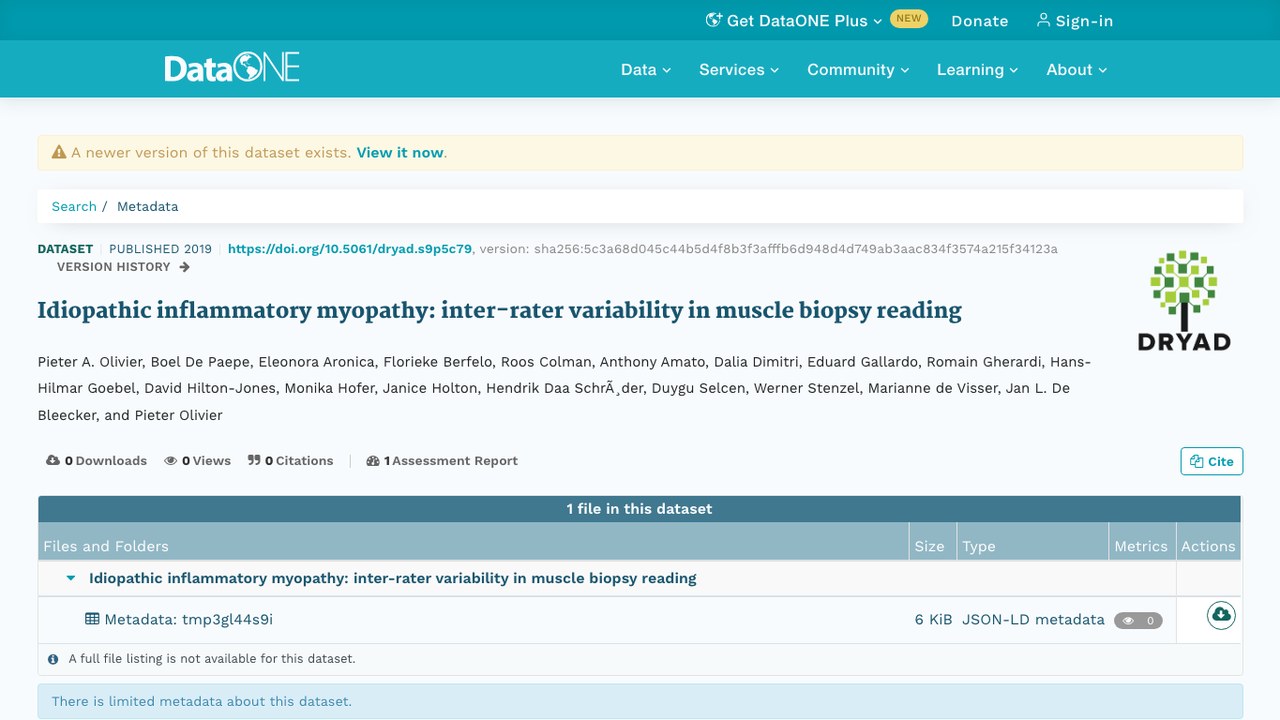Click the quote icon beside Citations

click(x=254, y=461)
